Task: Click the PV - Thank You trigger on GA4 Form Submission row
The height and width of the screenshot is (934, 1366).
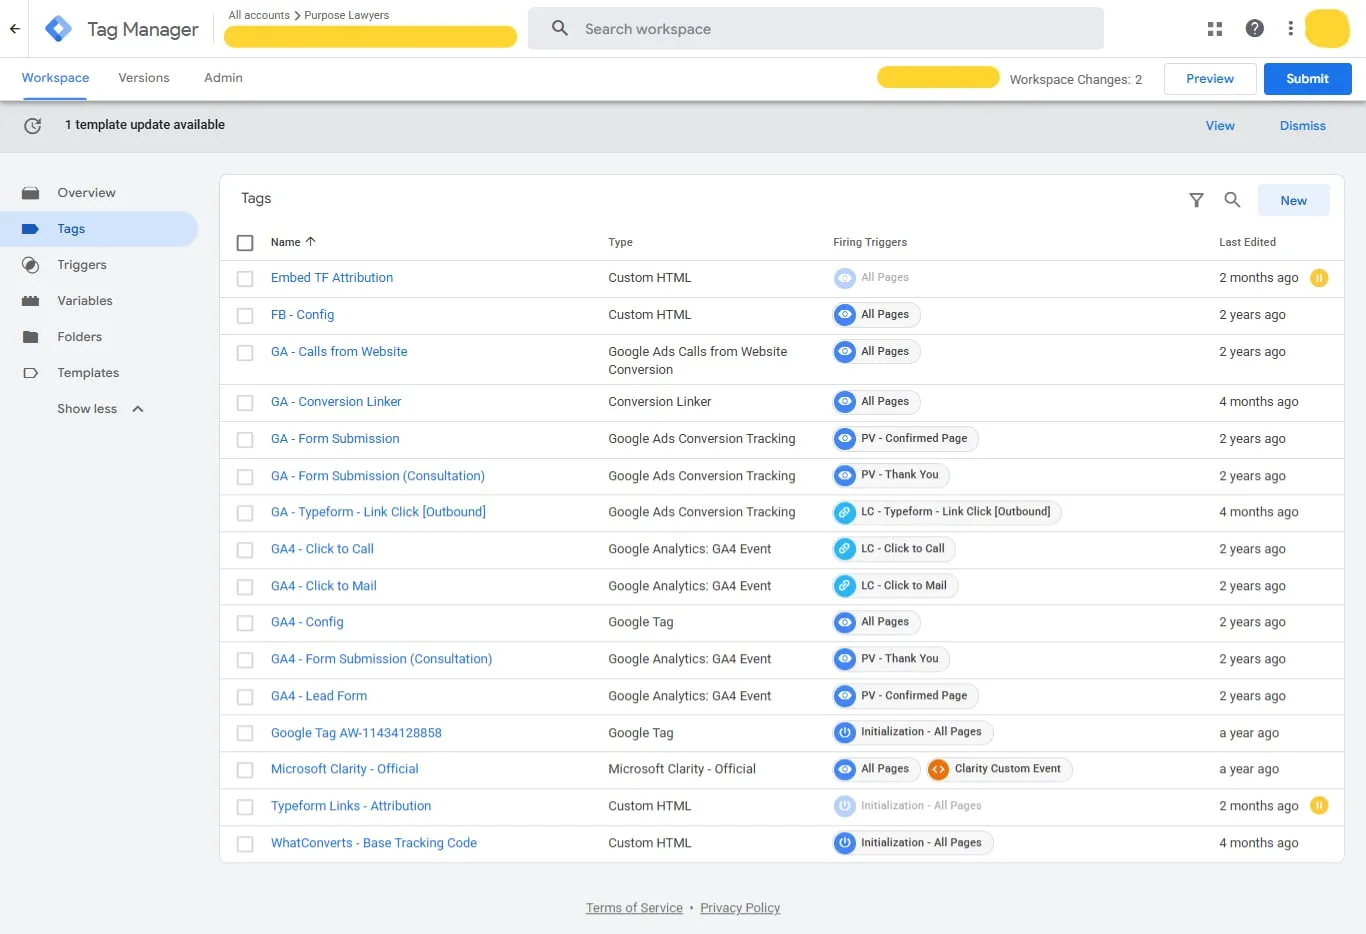Action: (891, 659)
